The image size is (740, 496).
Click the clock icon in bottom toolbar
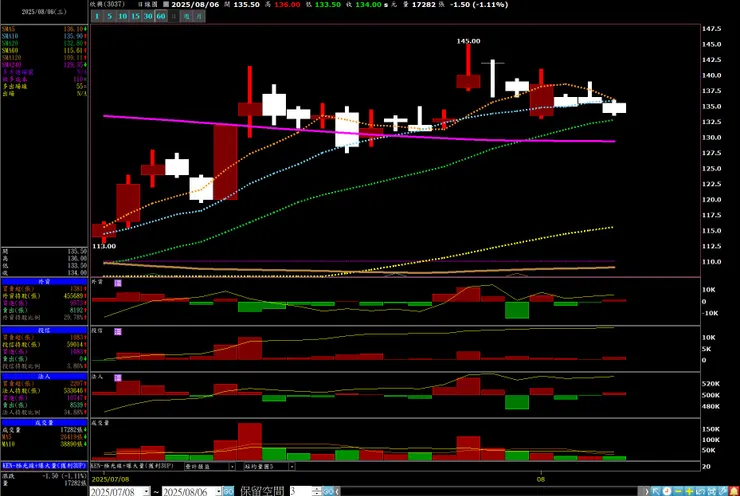coord(667,491)
